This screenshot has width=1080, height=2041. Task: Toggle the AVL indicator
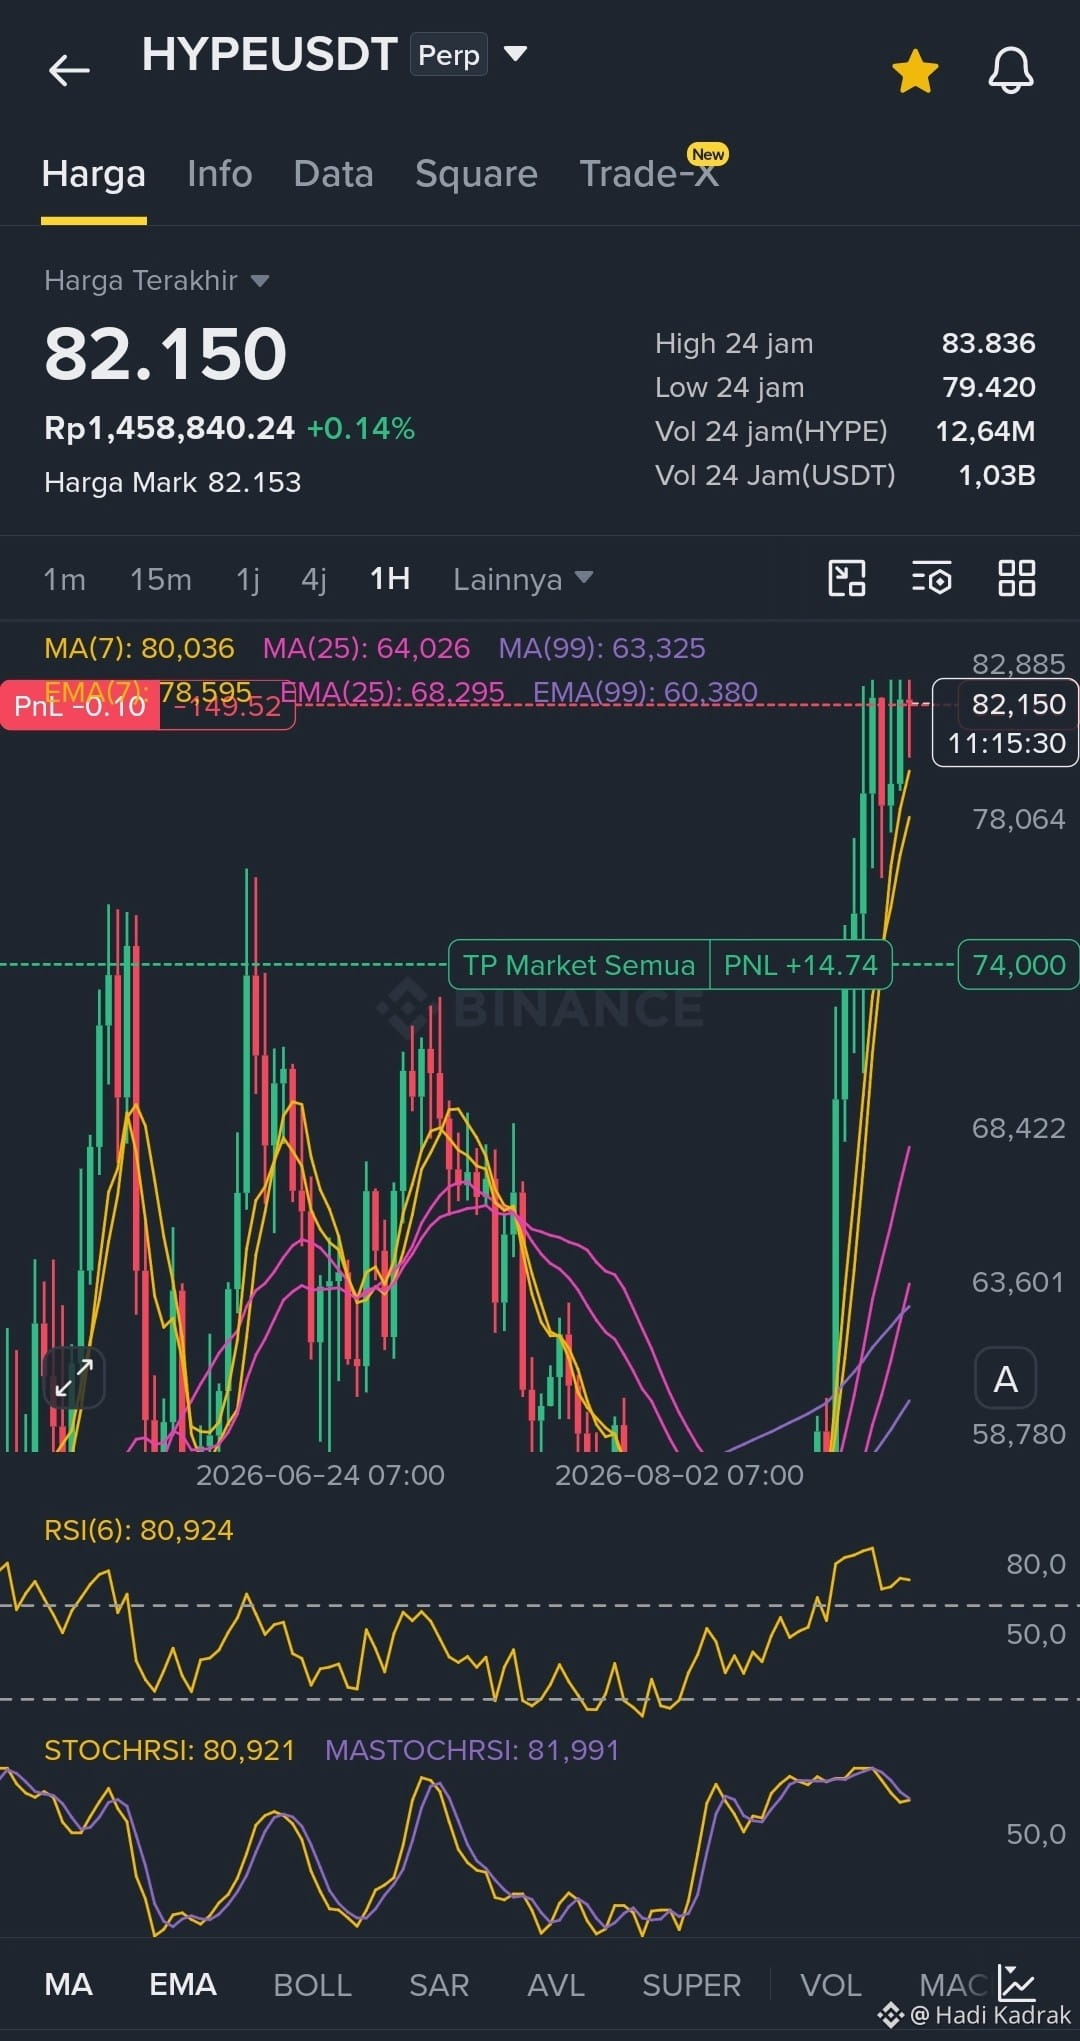pos(556,1985)
